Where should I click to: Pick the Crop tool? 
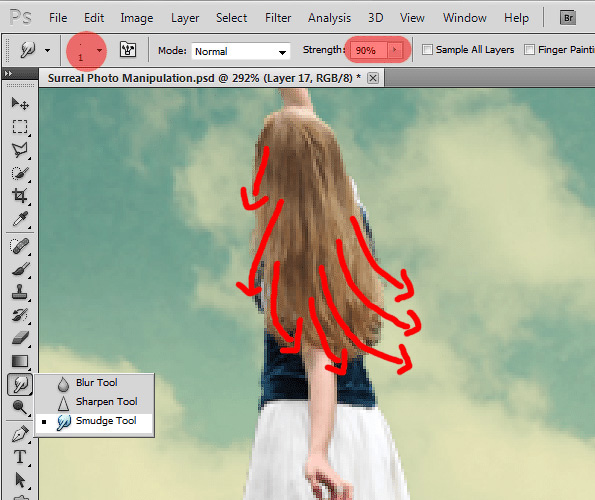click(x=20, y=196)
